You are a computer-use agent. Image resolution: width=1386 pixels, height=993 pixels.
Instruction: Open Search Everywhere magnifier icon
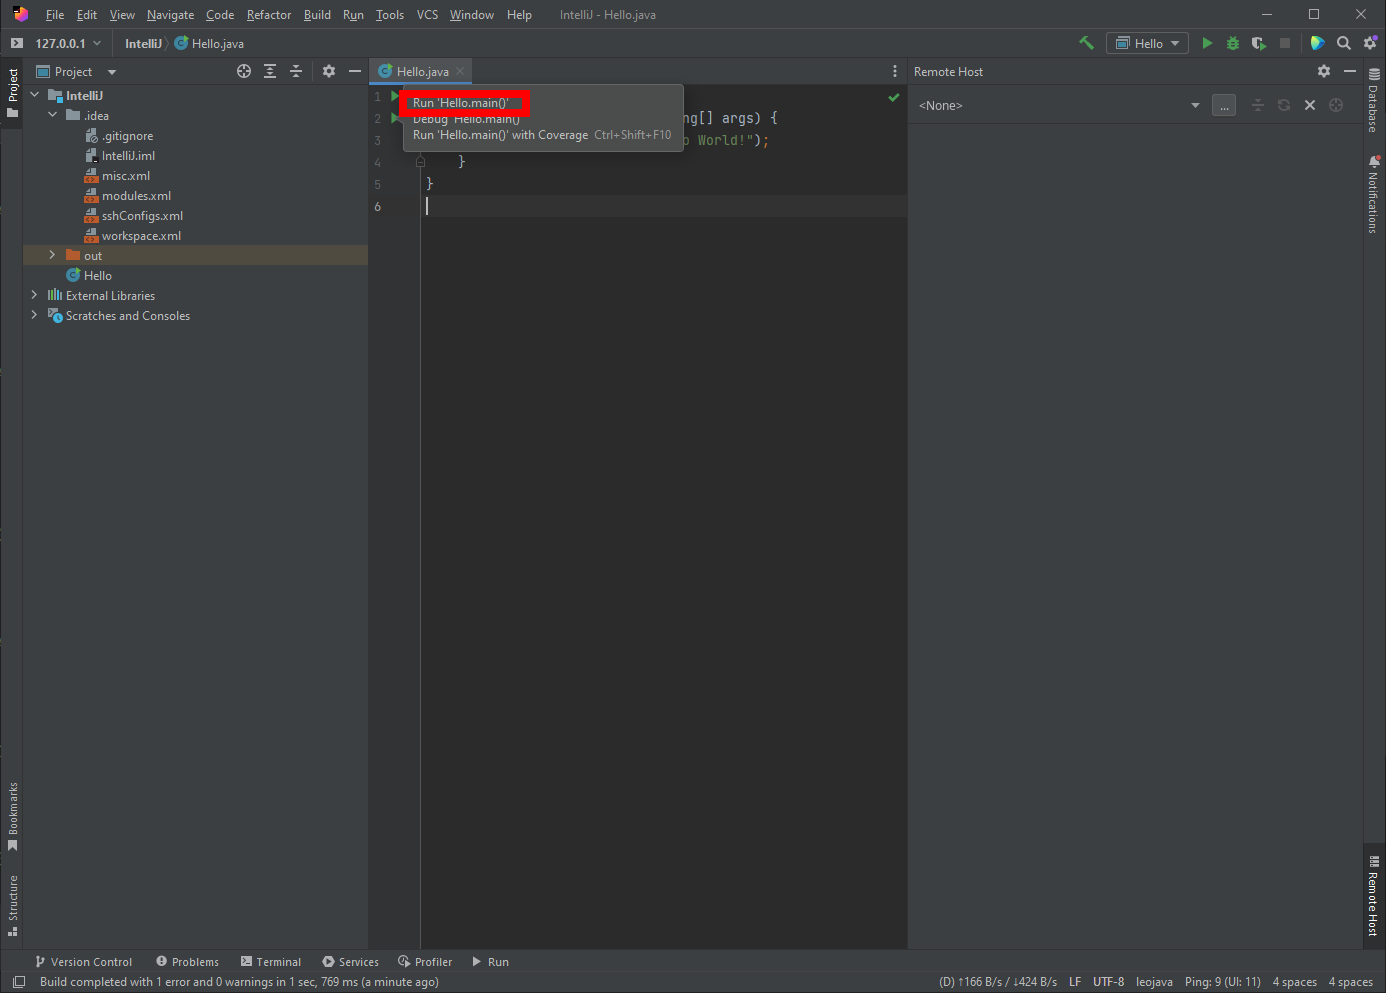pos(1343,43)
